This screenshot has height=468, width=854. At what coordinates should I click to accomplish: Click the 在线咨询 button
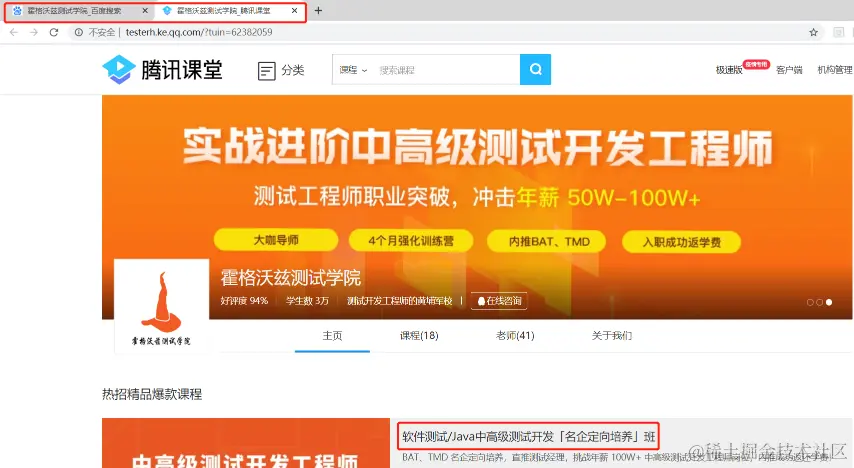coord(499,301)
